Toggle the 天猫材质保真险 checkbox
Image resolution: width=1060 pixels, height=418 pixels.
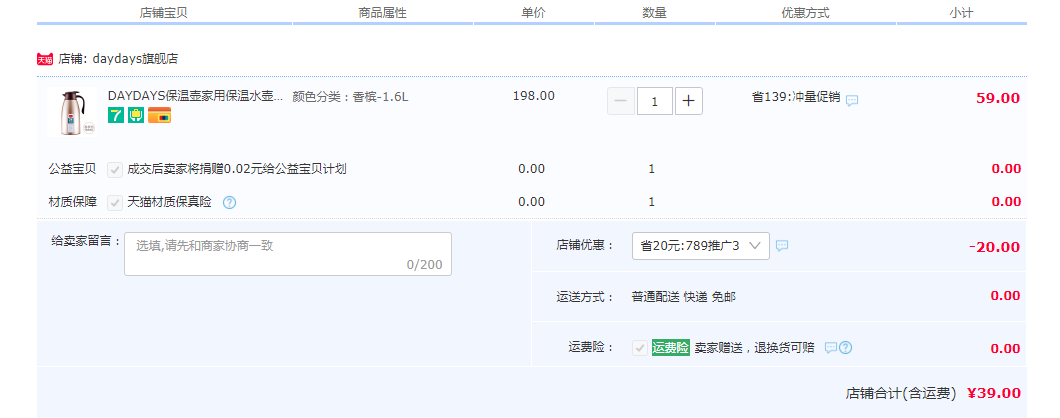[x=115, y=202]
